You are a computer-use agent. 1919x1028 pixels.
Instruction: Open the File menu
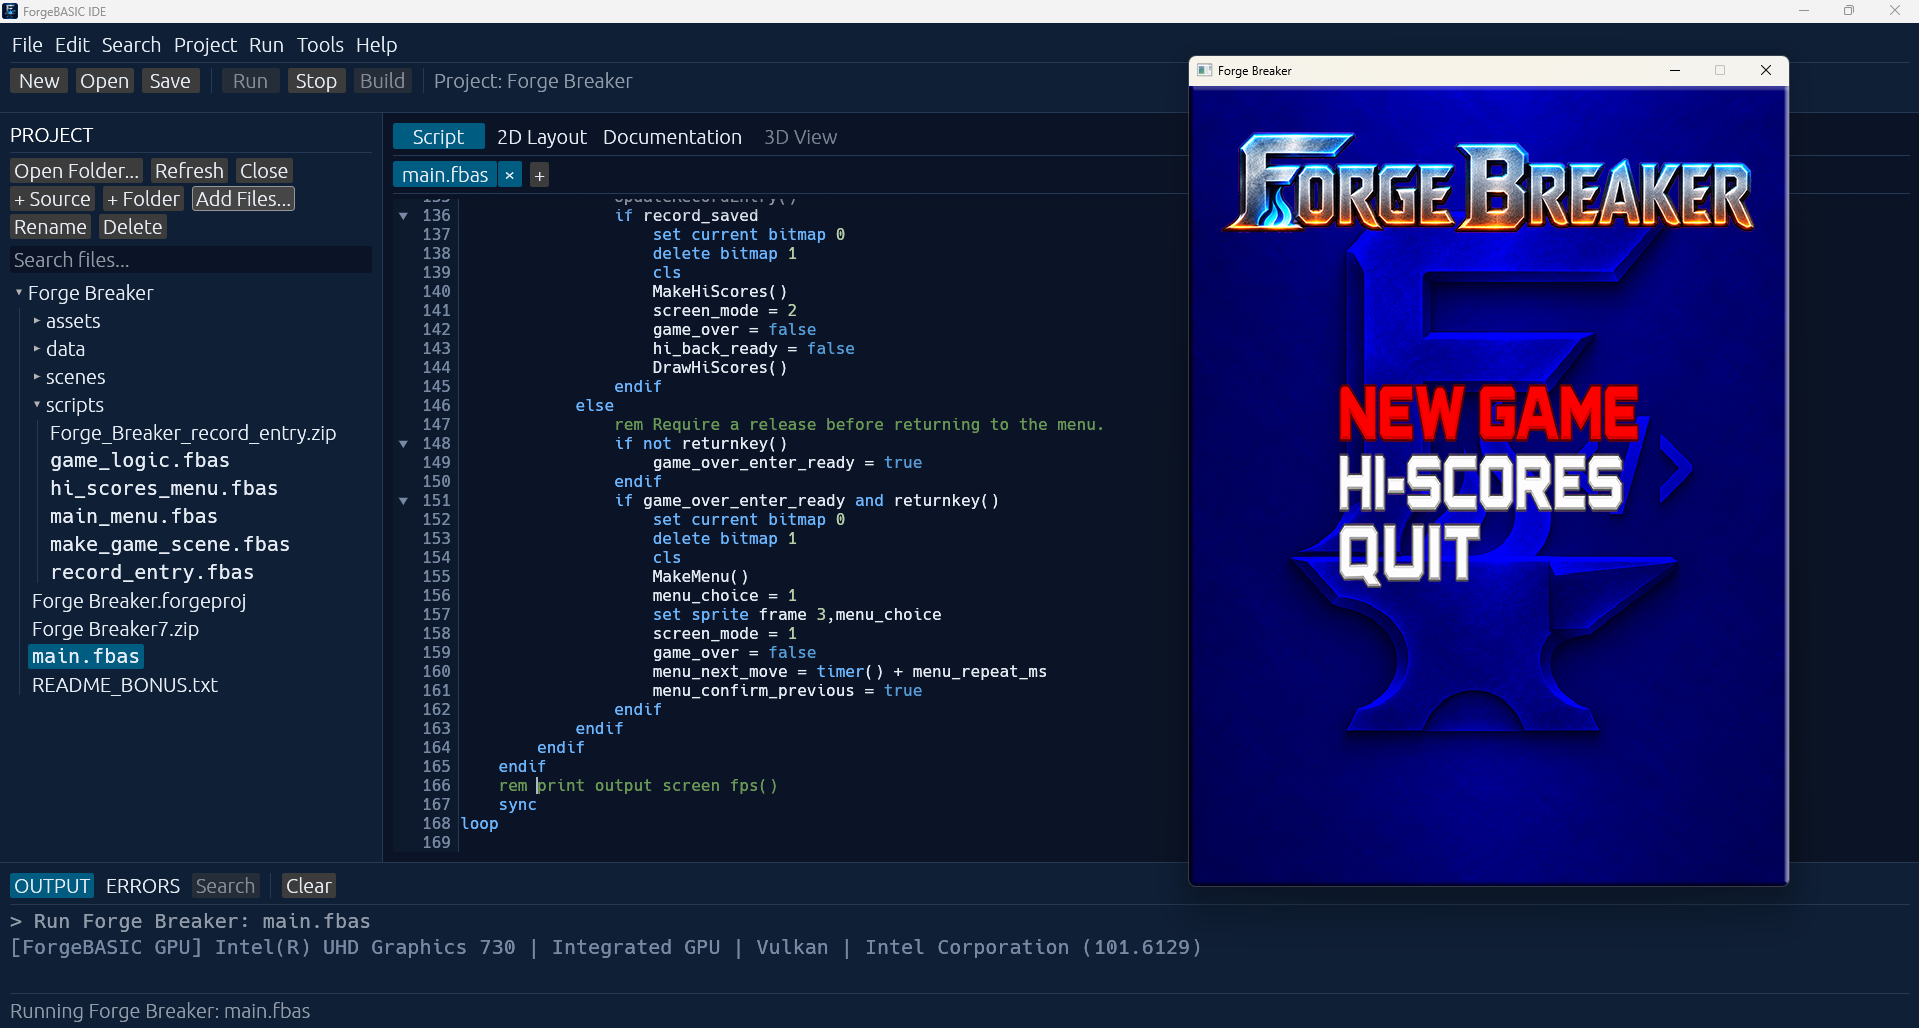pos(27,45)
